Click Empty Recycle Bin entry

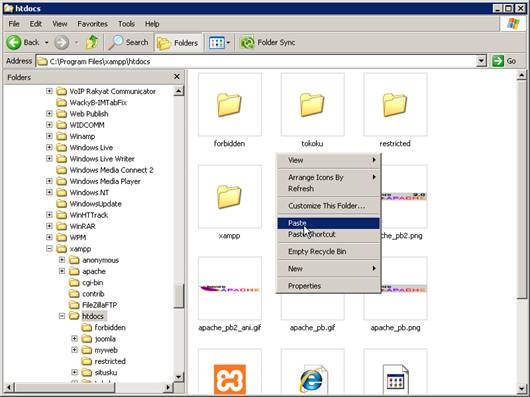click(x=329, y=252)
